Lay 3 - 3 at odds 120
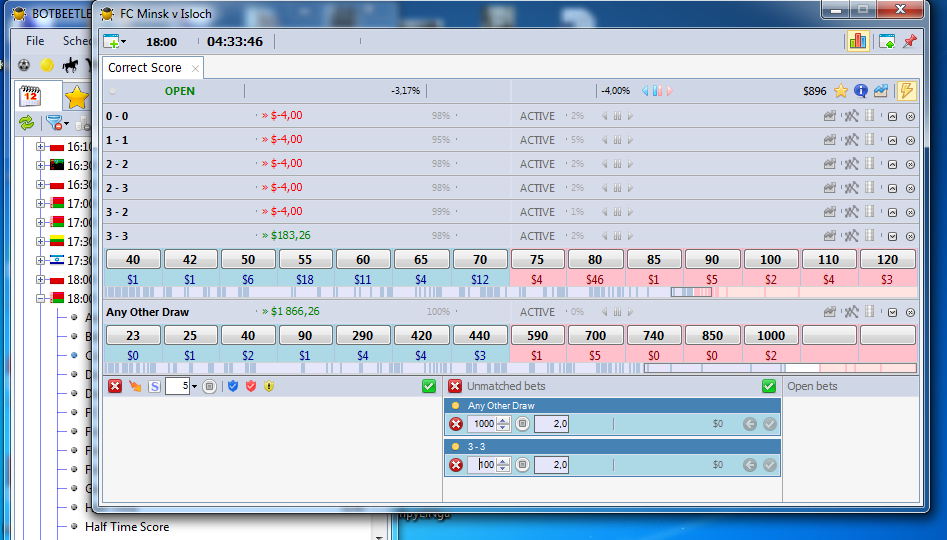This screenshot has height=540, width=947. point(887,259)
